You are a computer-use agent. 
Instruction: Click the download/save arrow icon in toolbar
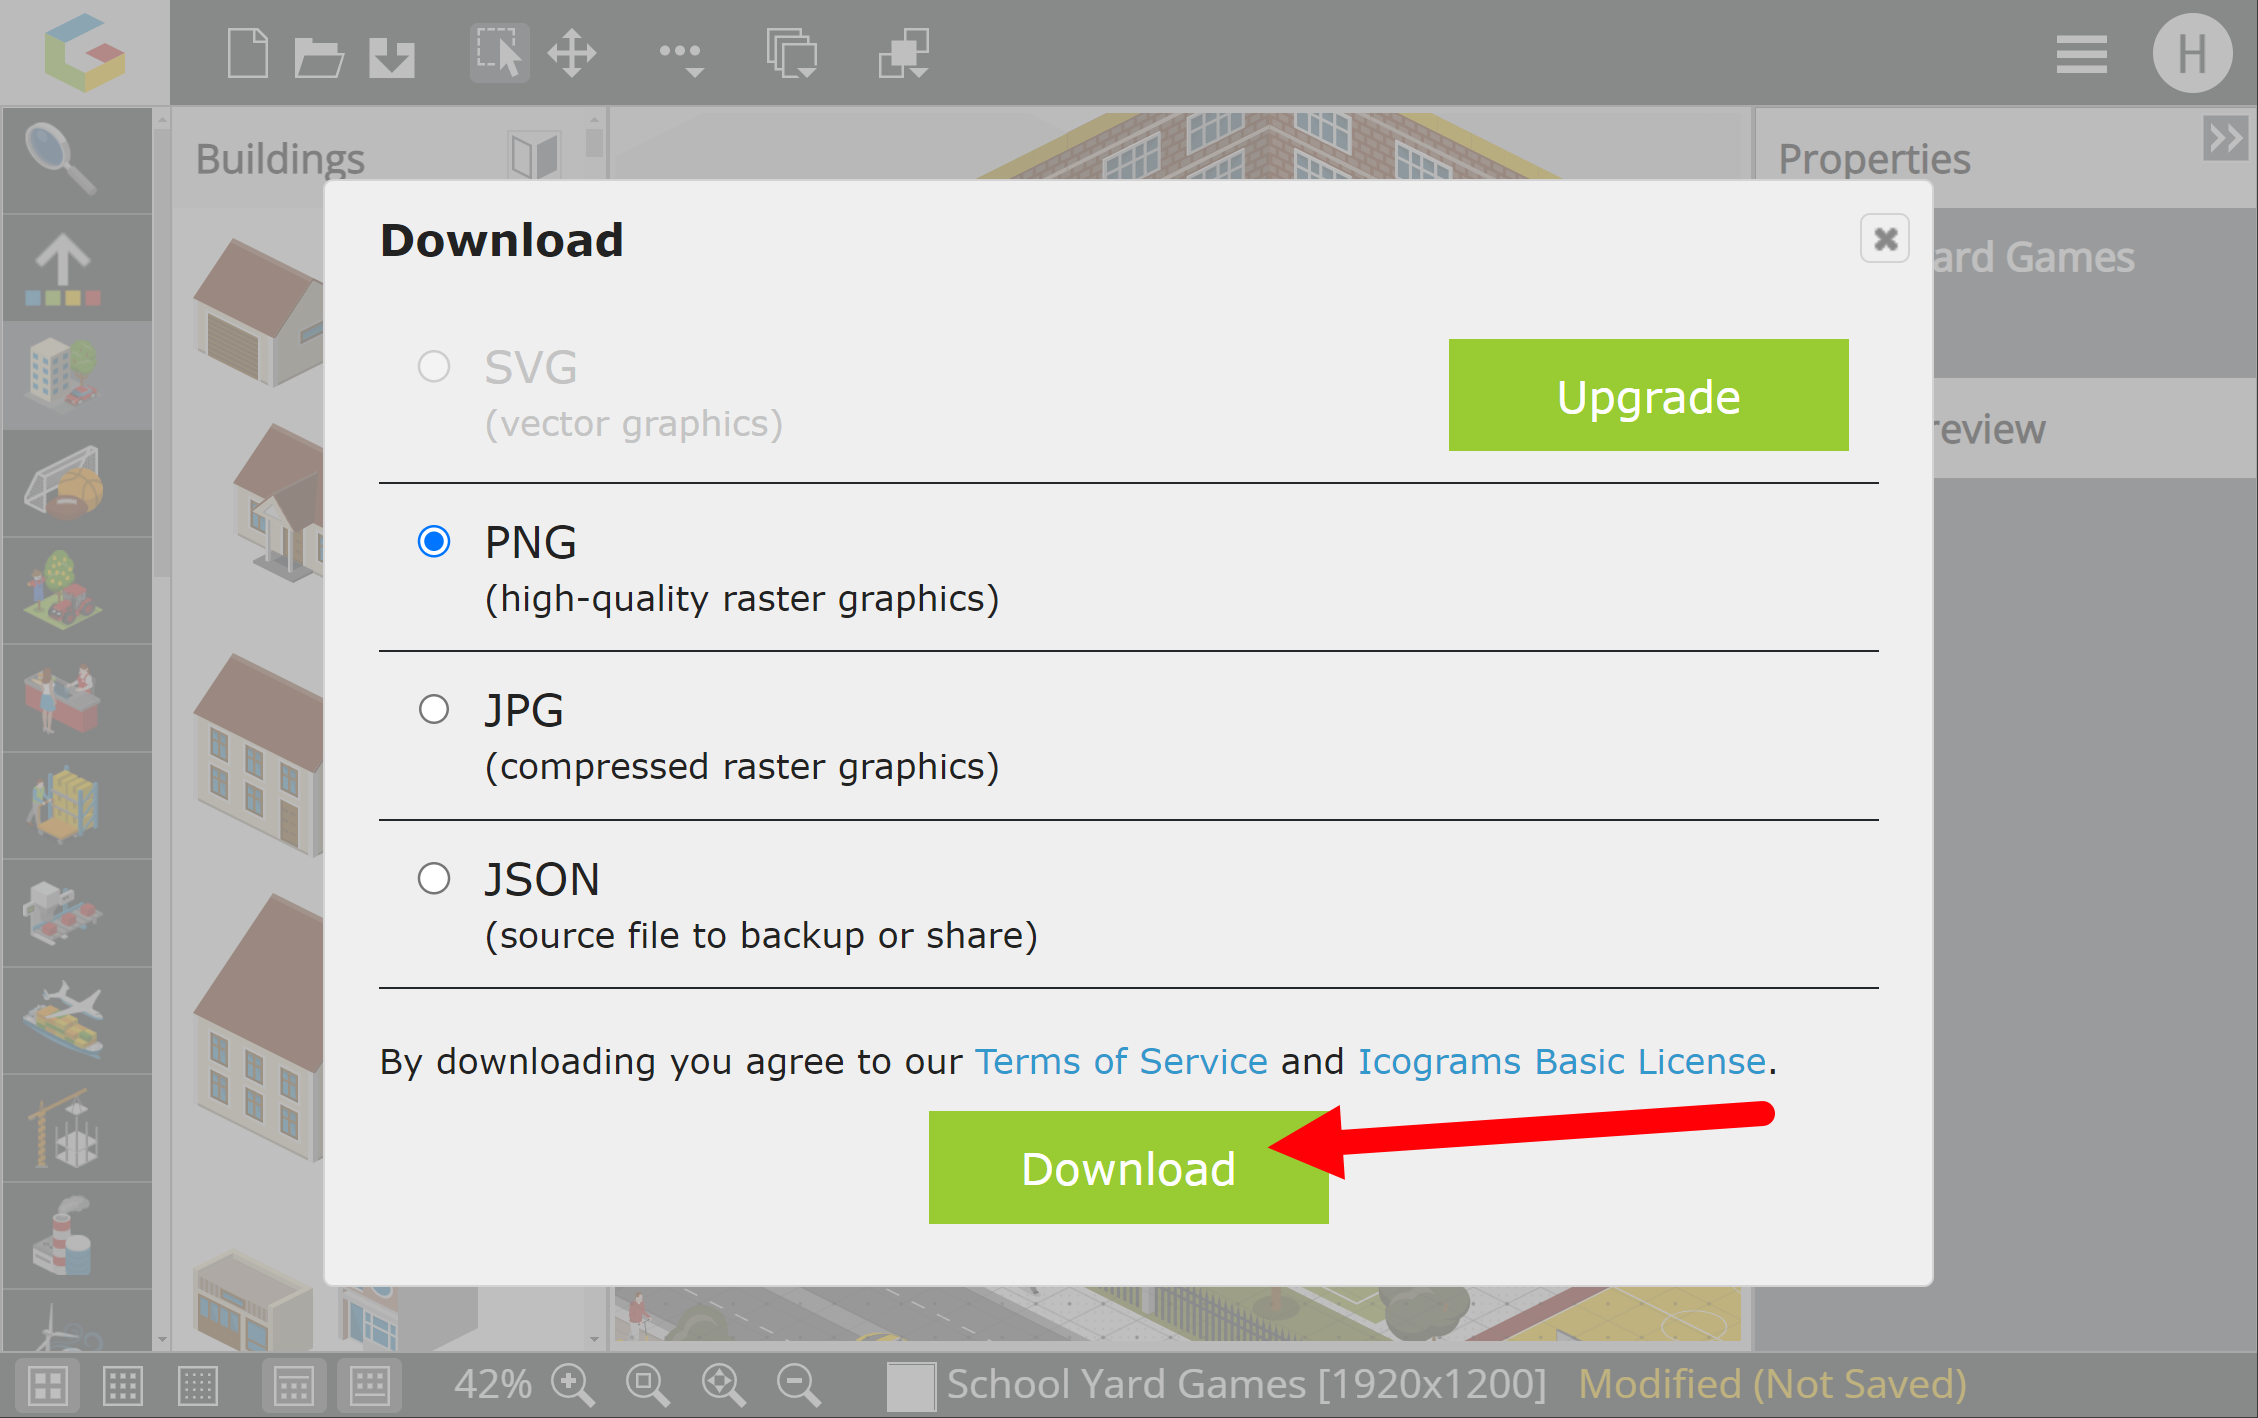392,56
